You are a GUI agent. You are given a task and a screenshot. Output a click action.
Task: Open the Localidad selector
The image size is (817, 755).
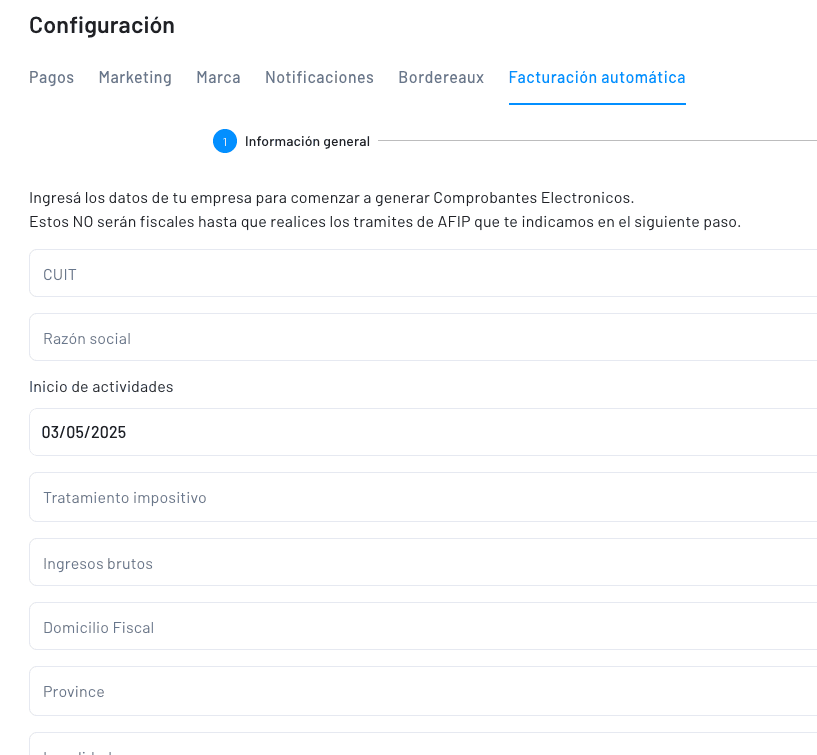(x=420, y=748)
